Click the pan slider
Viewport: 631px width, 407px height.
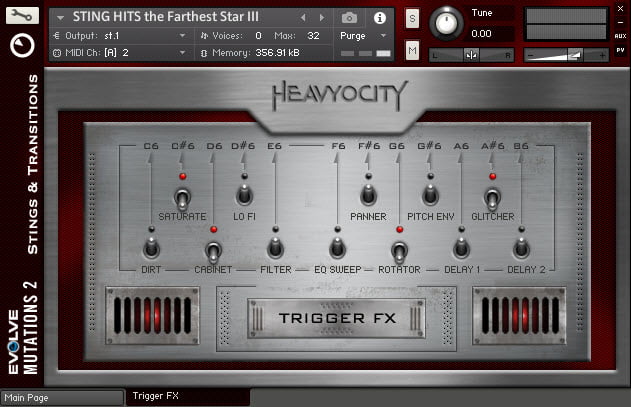pyautogui.click(x=471, y=55)
